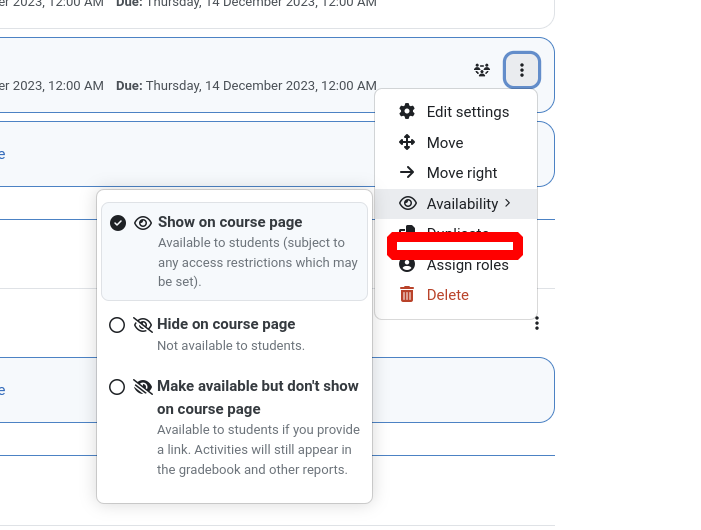The image size is (701, 530).
Task: Open the three-dot menu below the dropdown
Action: 537,323
